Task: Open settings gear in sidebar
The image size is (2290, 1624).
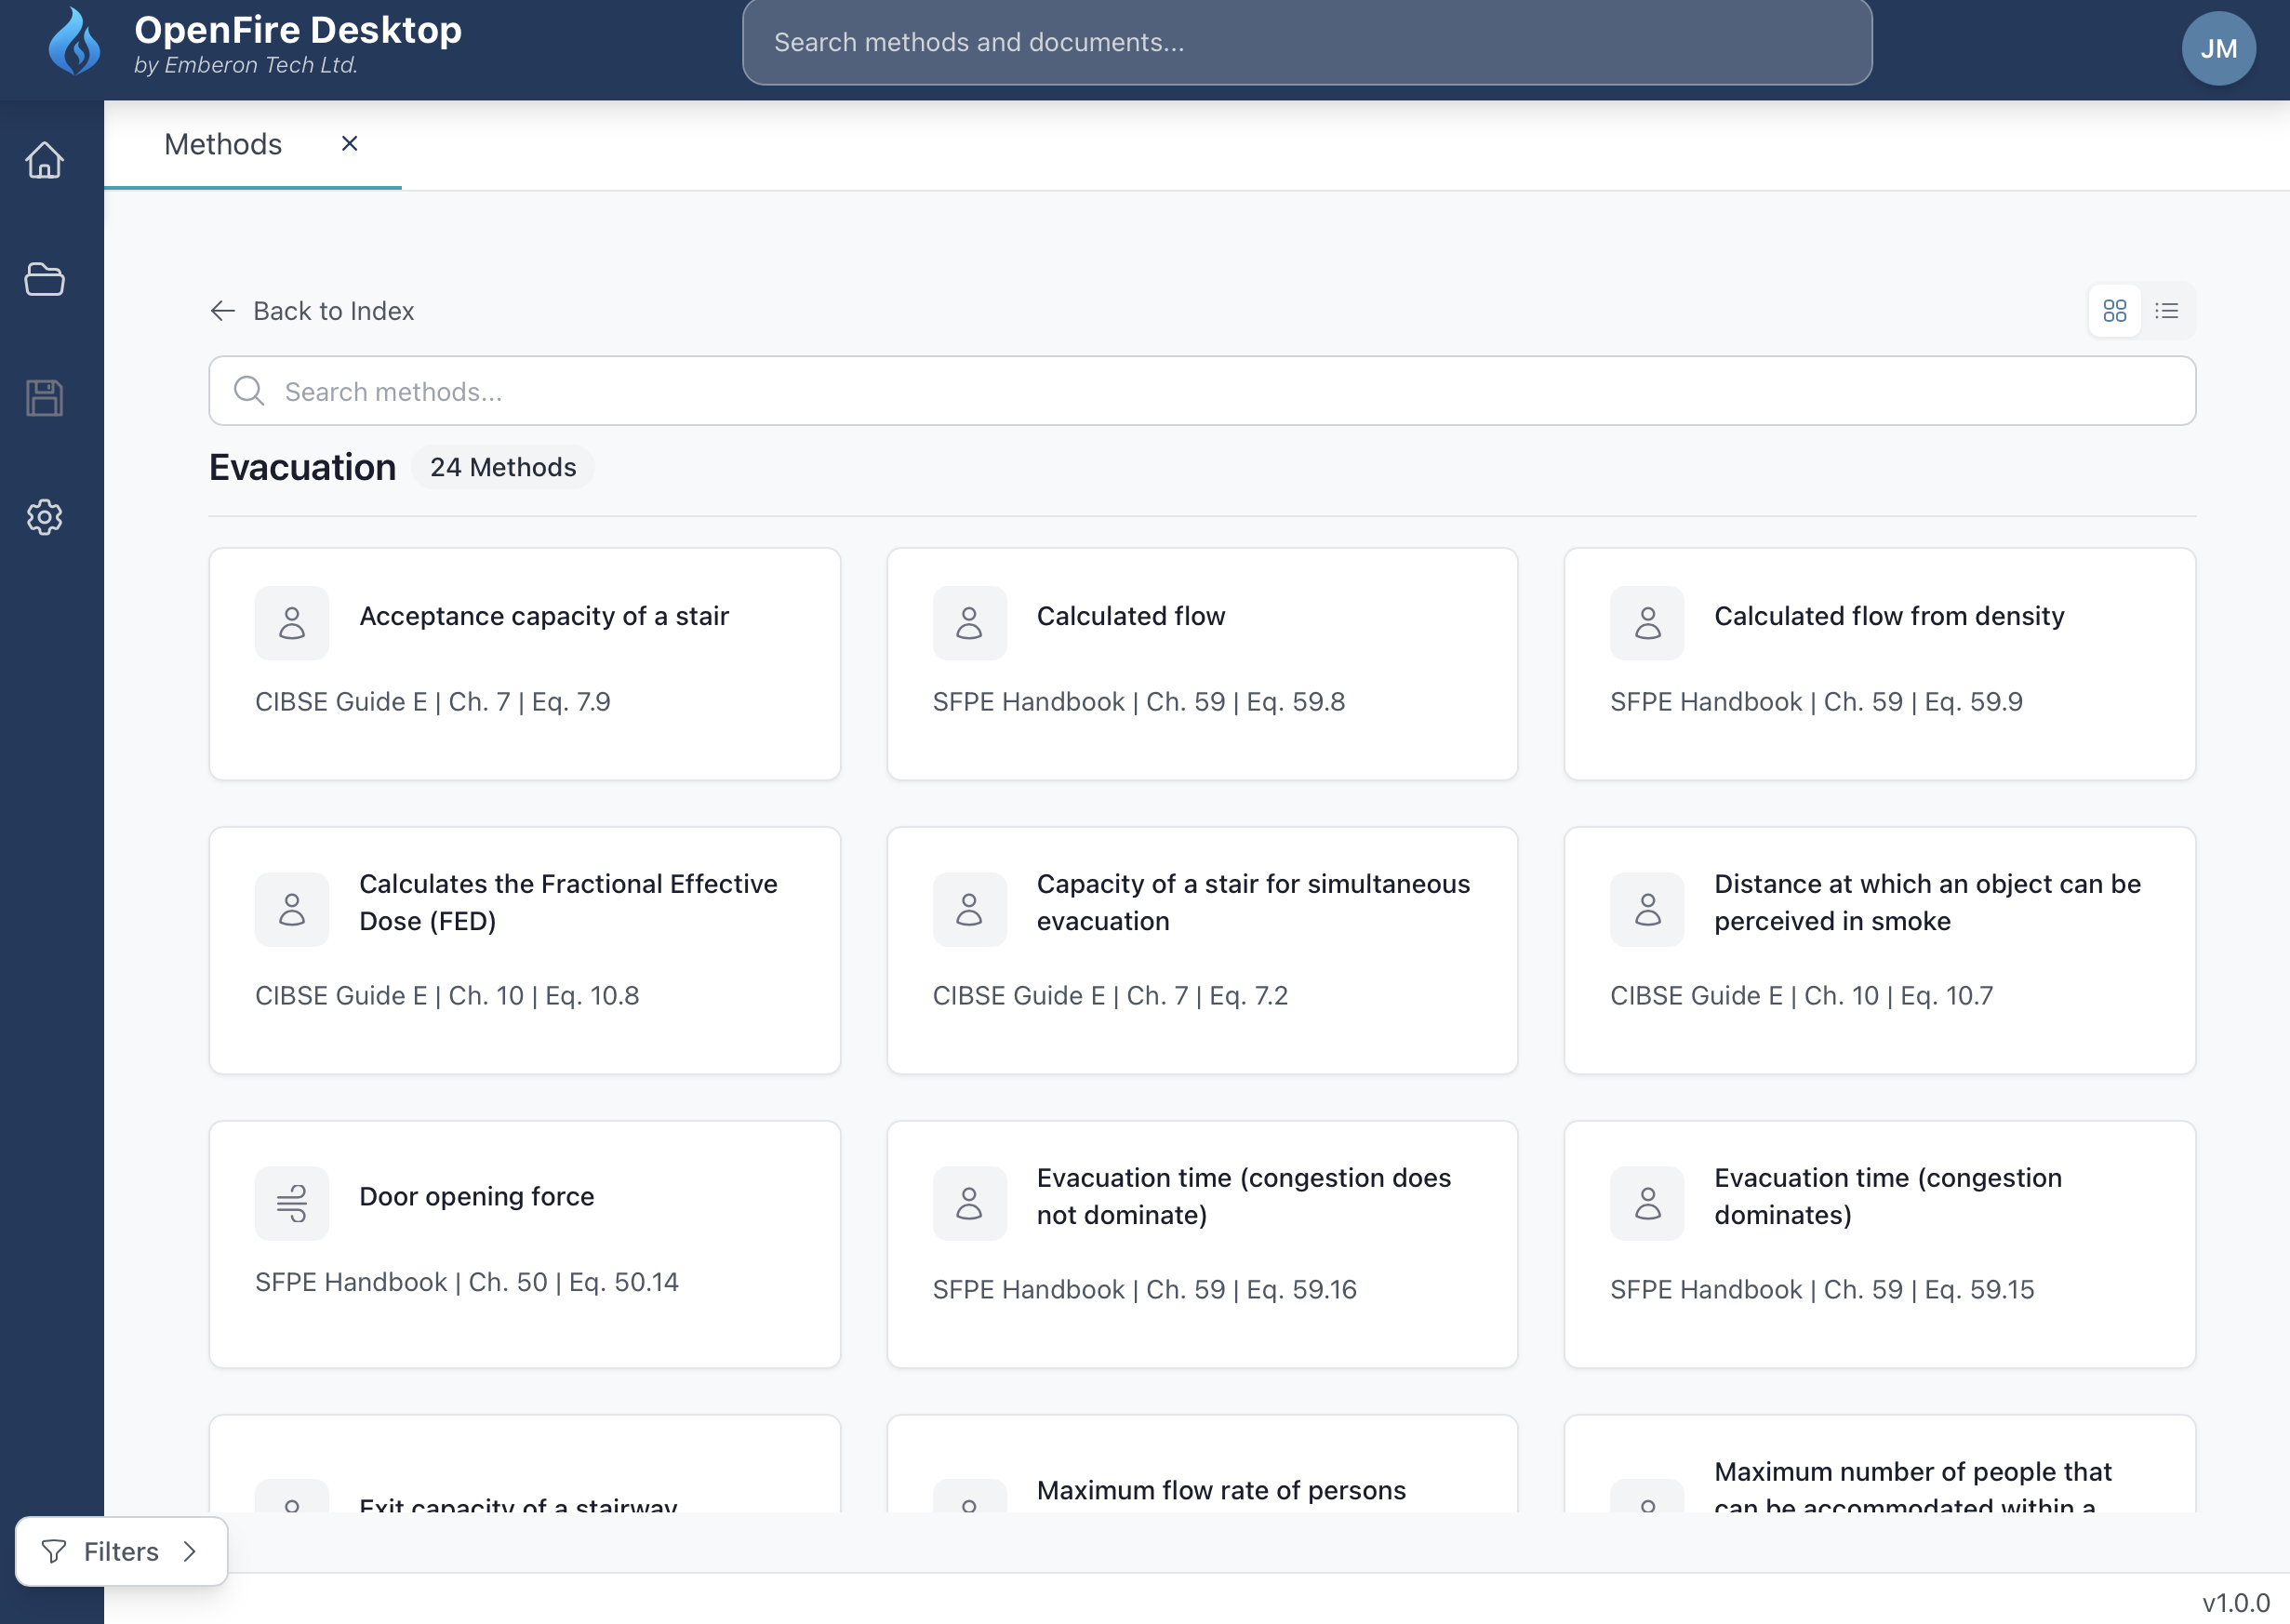Action: coord(44,517)
